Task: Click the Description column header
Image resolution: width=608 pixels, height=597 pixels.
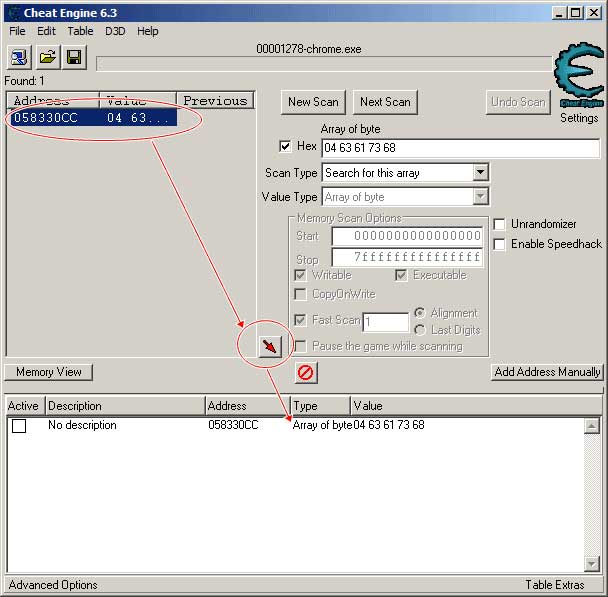Action: (x=125, y=406)
